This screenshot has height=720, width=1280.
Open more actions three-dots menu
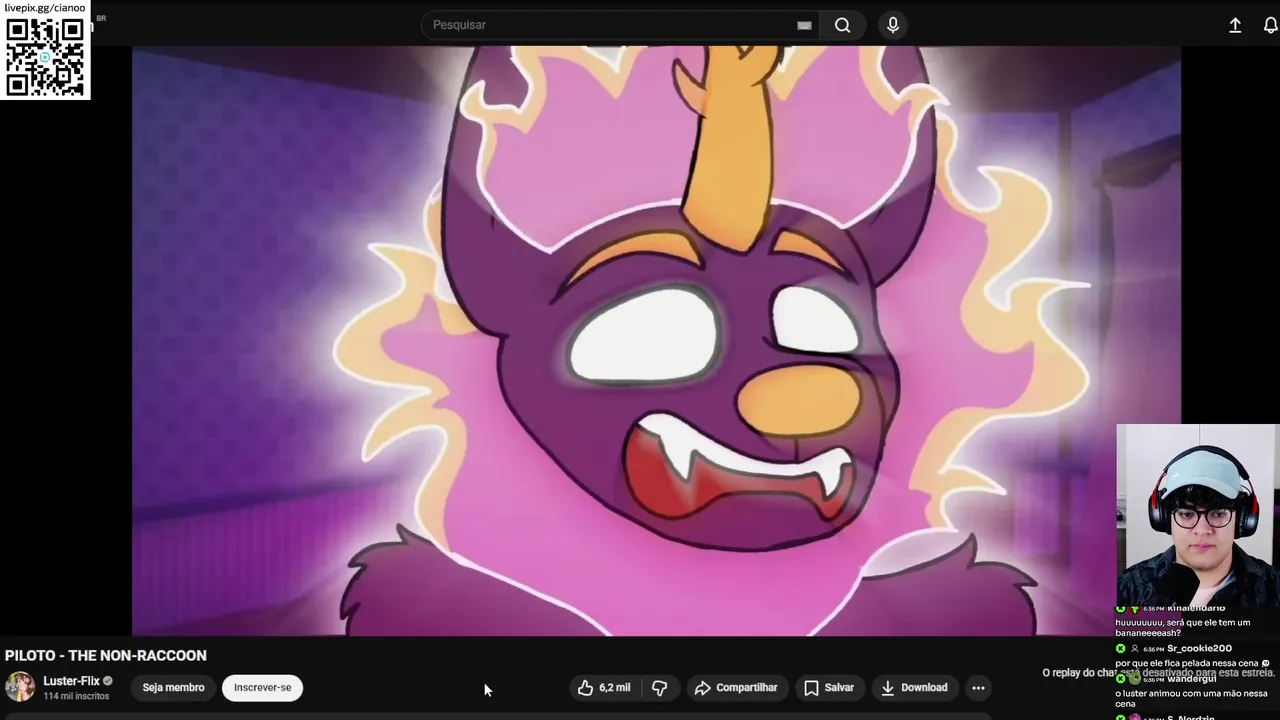978,688
